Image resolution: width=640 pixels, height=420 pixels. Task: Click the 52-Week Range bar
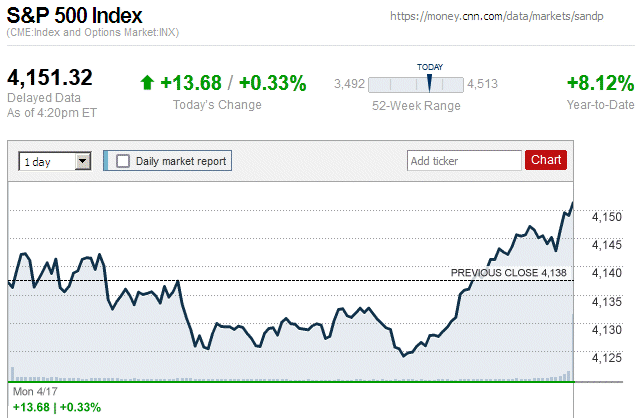click(x=416, y=85)
